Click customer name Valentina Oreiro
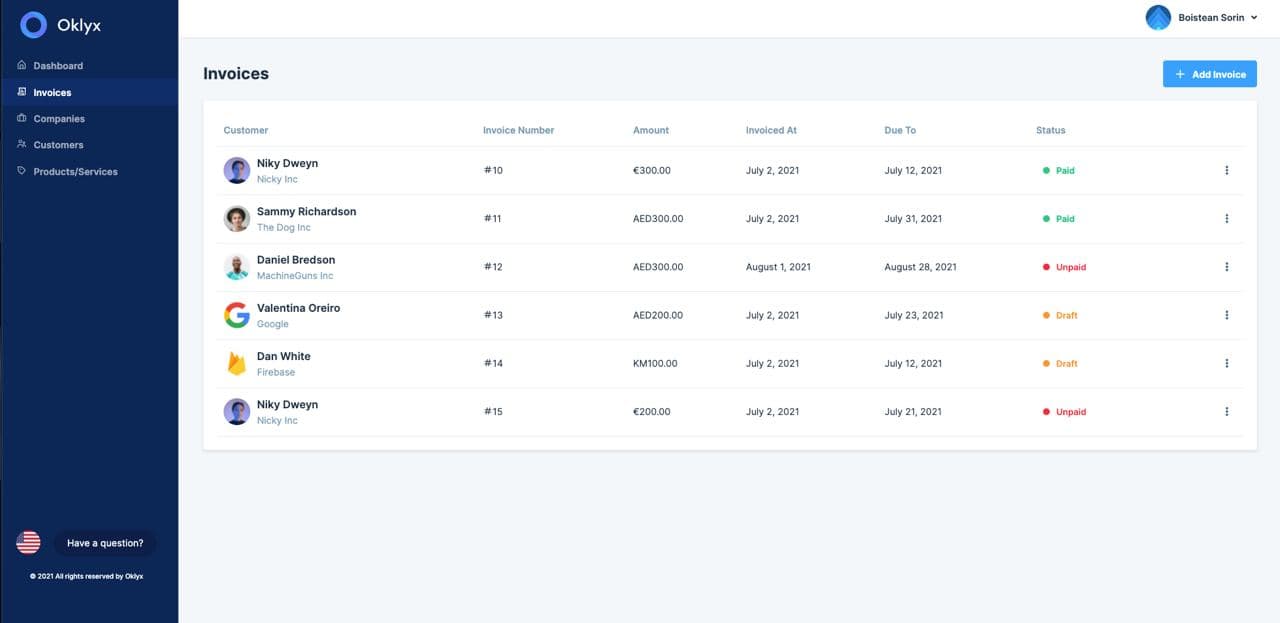The width and height of the screenshot is (1280, 623). click(298, 308)
